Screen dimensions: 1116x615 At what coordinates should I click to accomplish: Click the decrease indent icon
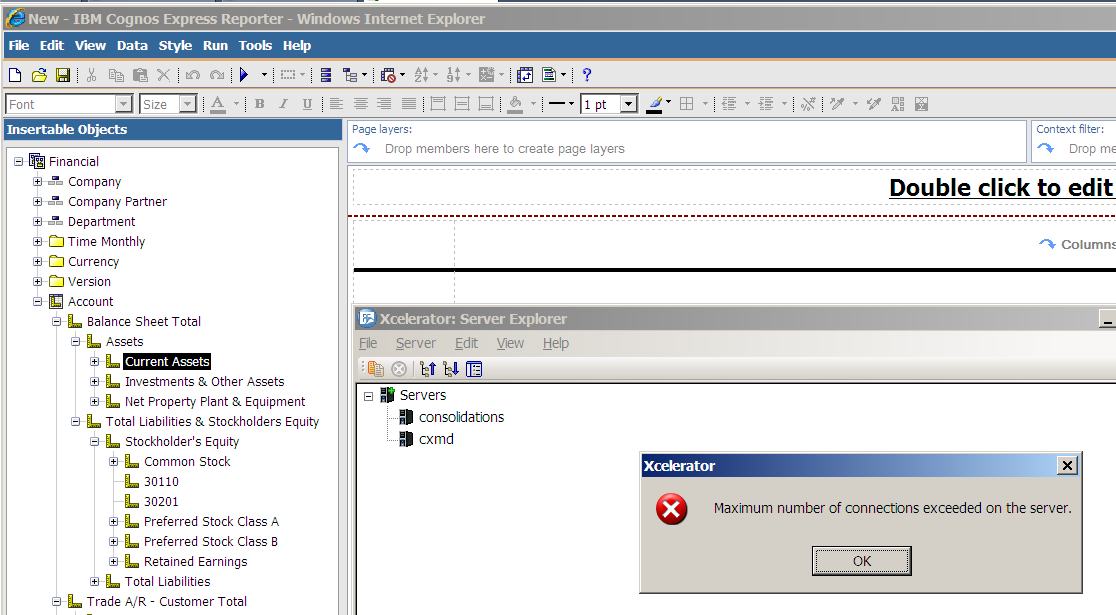729,104
